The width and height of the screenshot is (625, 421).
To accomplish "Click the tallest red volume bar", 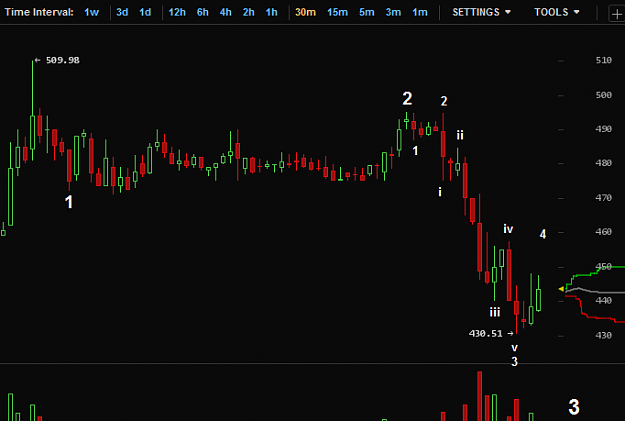I will 480,396.
